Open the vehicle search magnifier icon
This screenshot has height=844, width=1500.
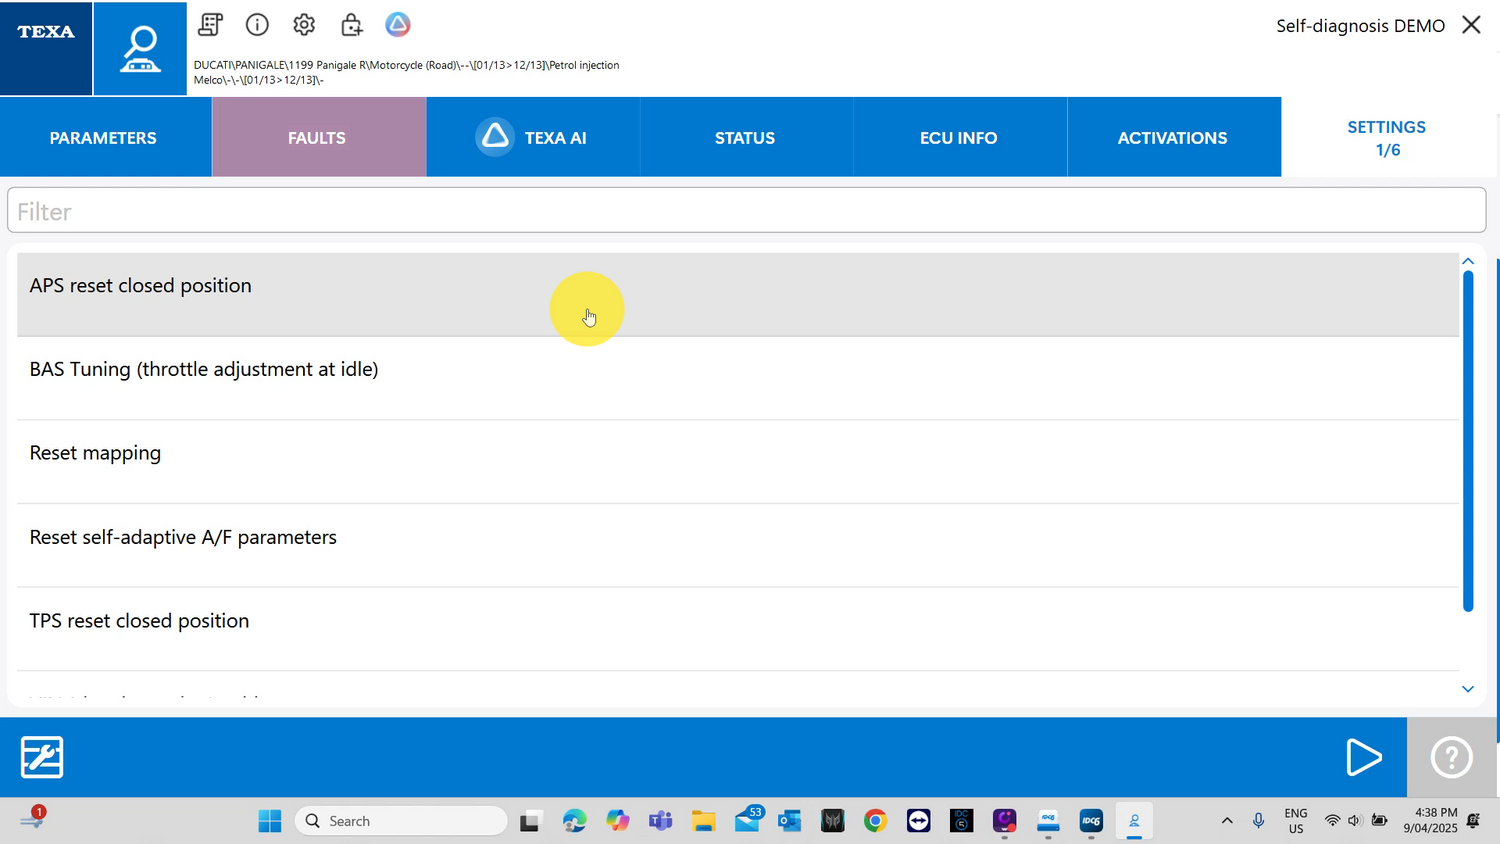click(140, 49)
